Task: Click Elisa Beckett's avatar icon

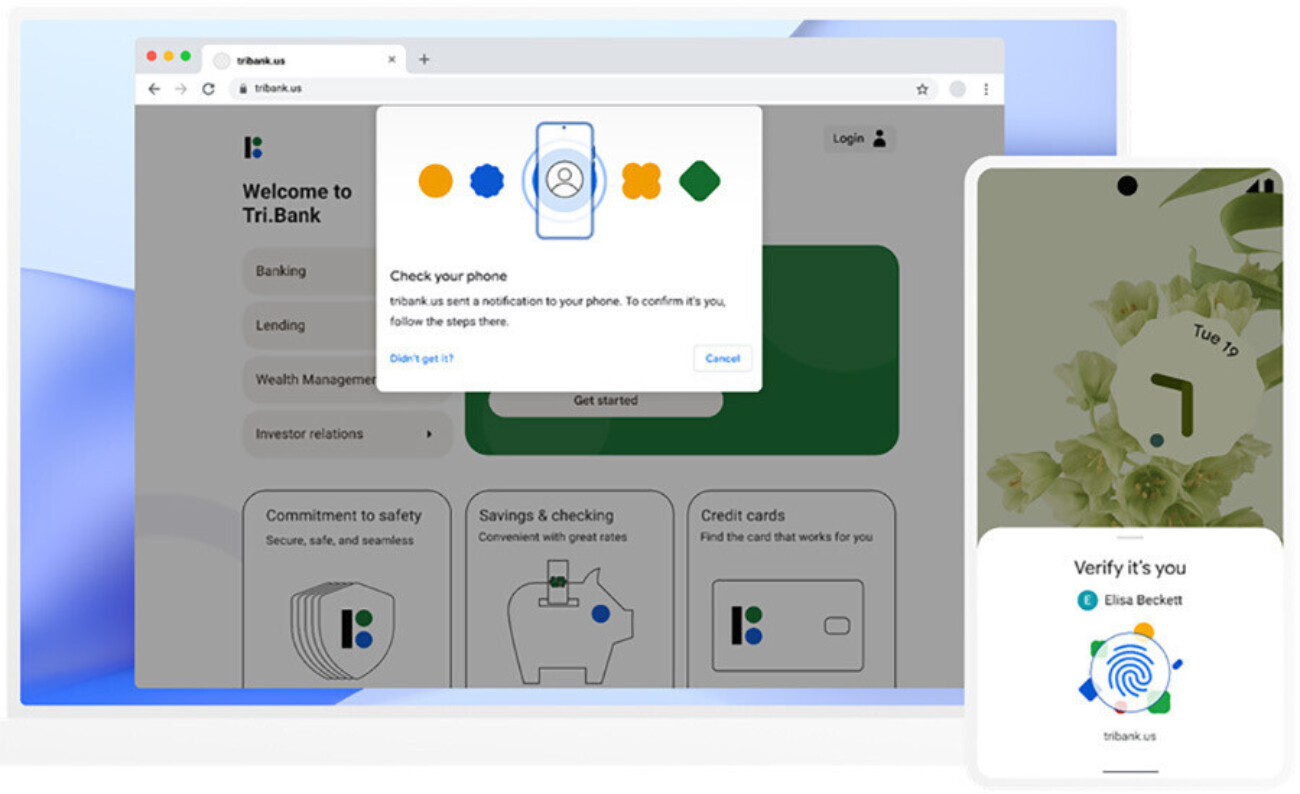Action: click(1086, 601)
